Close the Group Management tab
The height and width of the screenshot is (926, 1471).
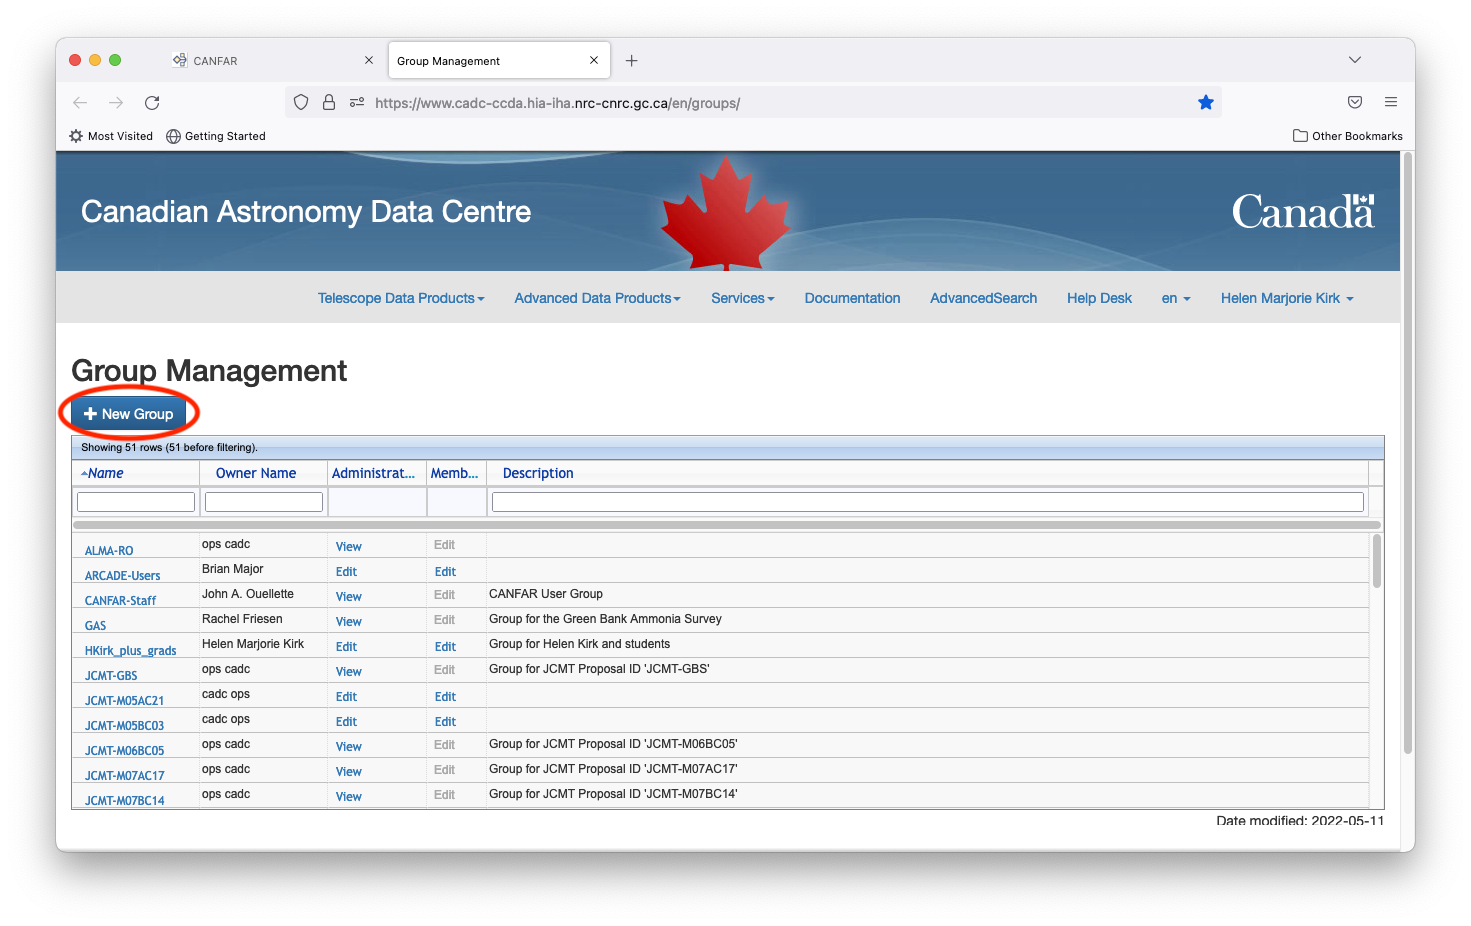click(594, 60)
